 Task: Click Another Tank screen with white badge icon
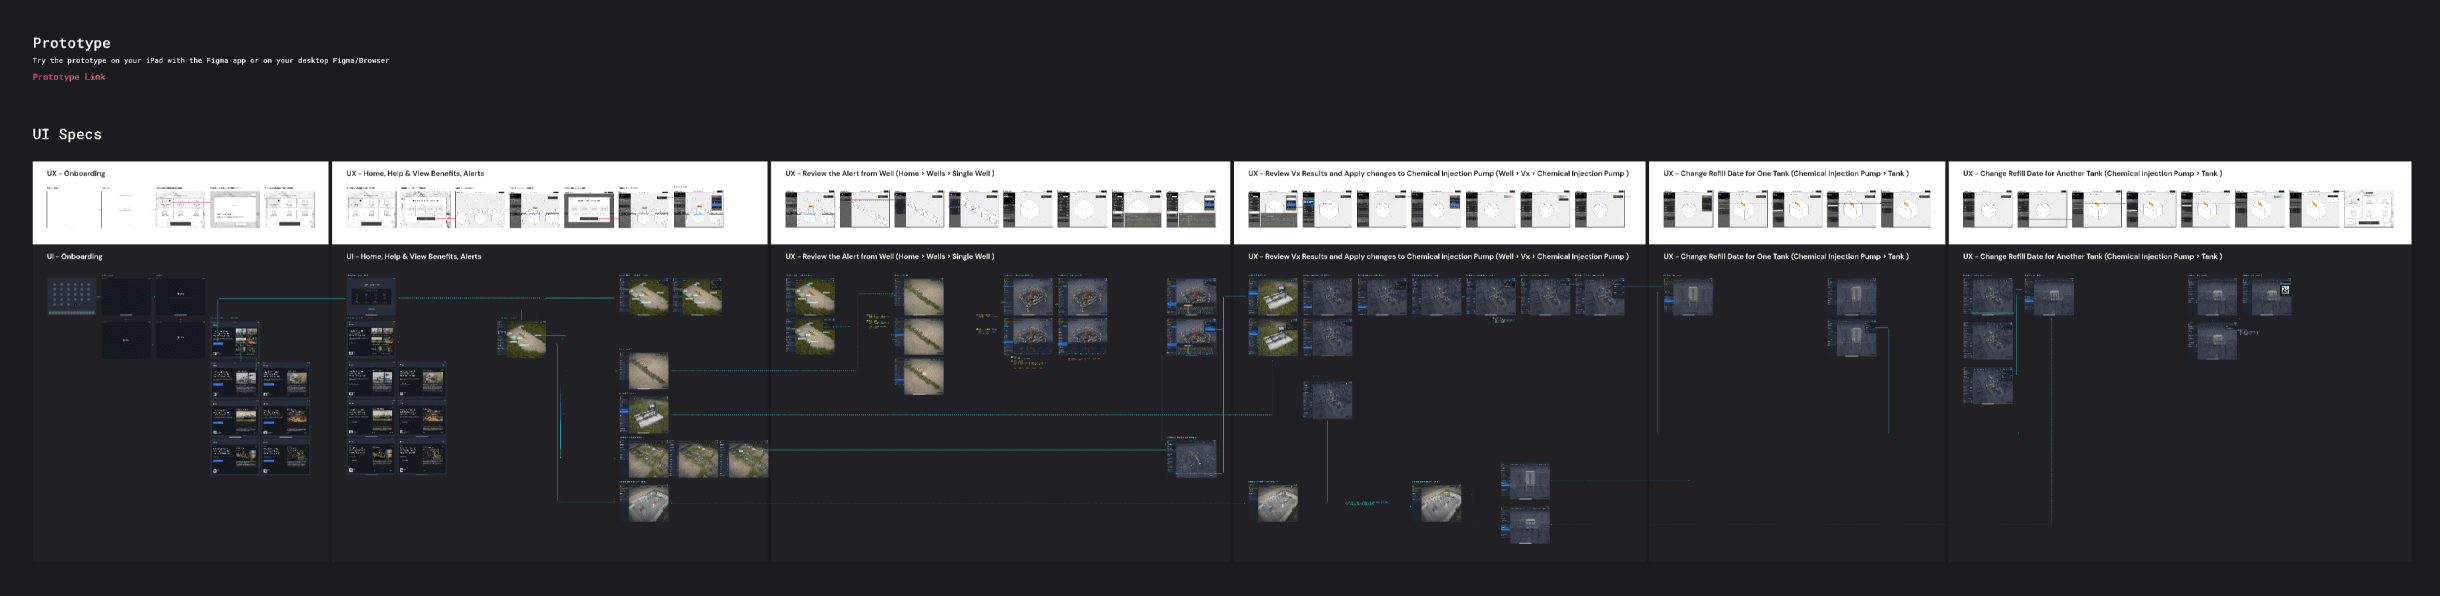point(2266,296)
